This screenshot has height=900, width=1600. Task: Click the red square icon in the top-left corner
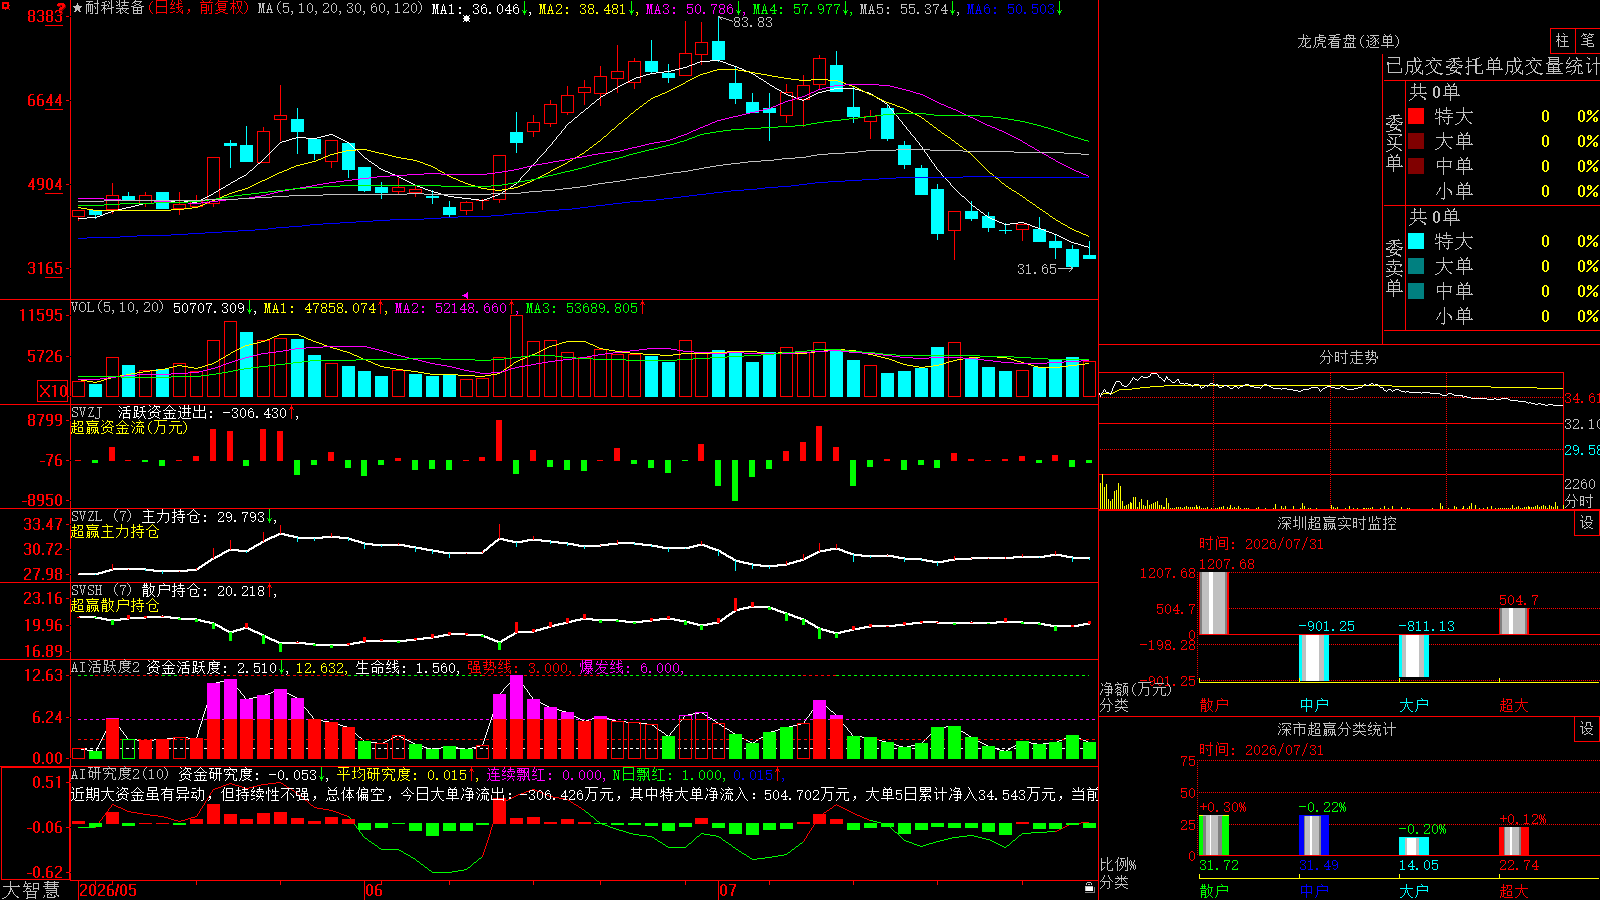[5, 5]
